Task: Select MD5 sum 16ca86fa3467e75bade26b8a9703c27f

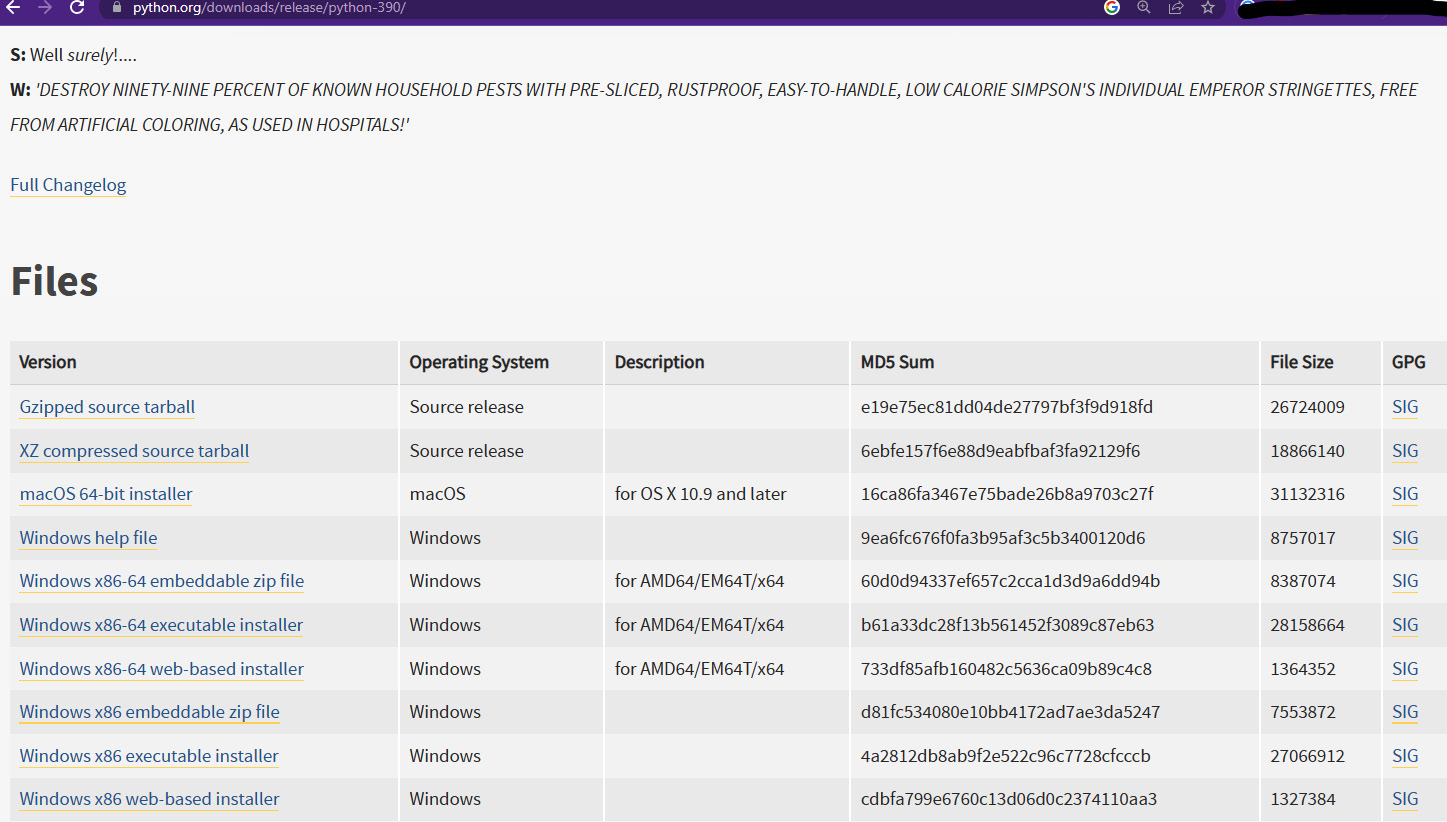Action: pos(1007,494)
